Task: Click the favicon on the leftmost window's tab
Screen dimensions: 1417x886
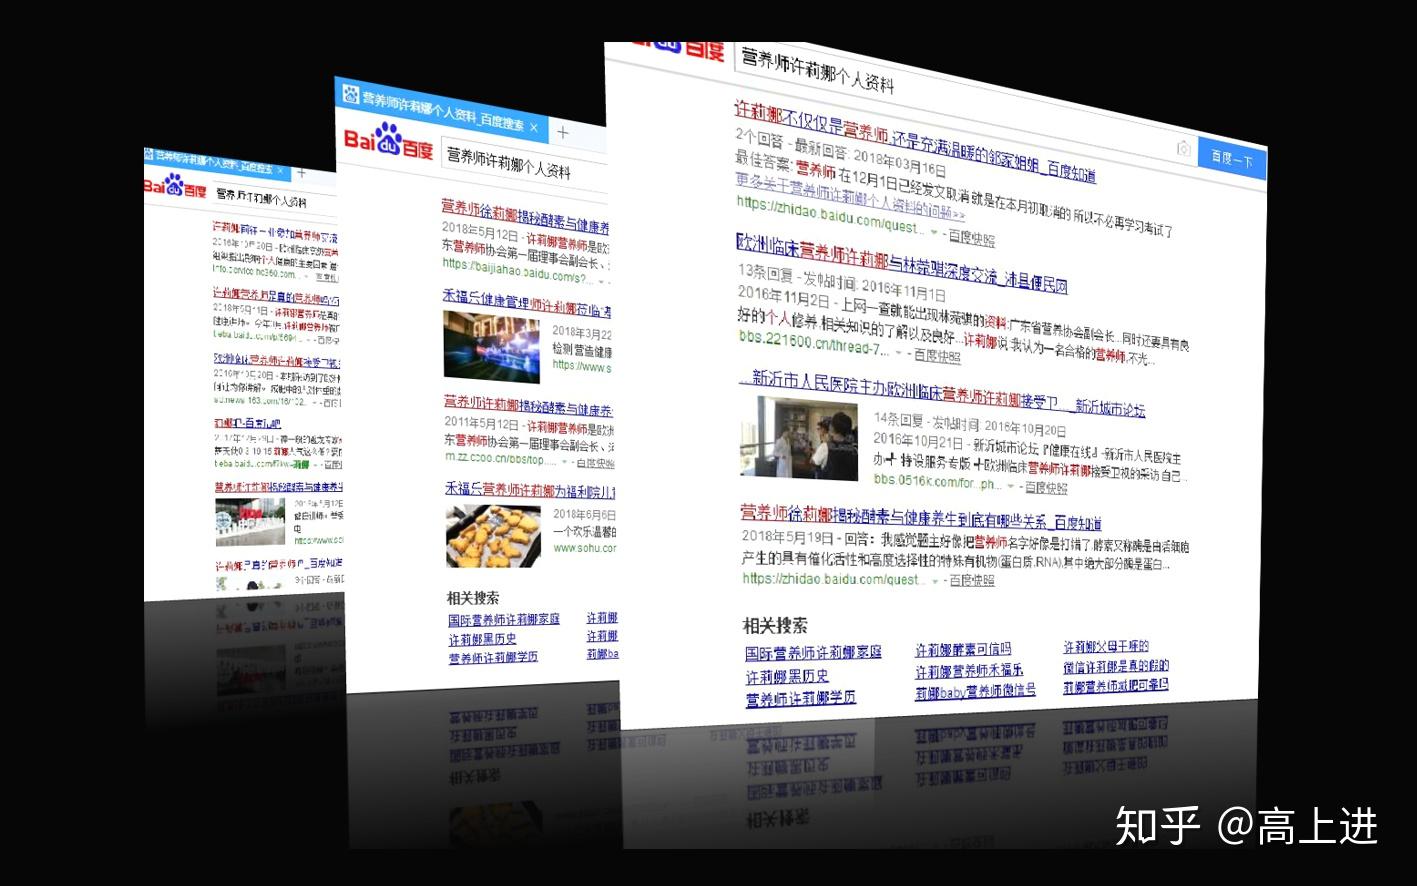Action: (148, 156)
